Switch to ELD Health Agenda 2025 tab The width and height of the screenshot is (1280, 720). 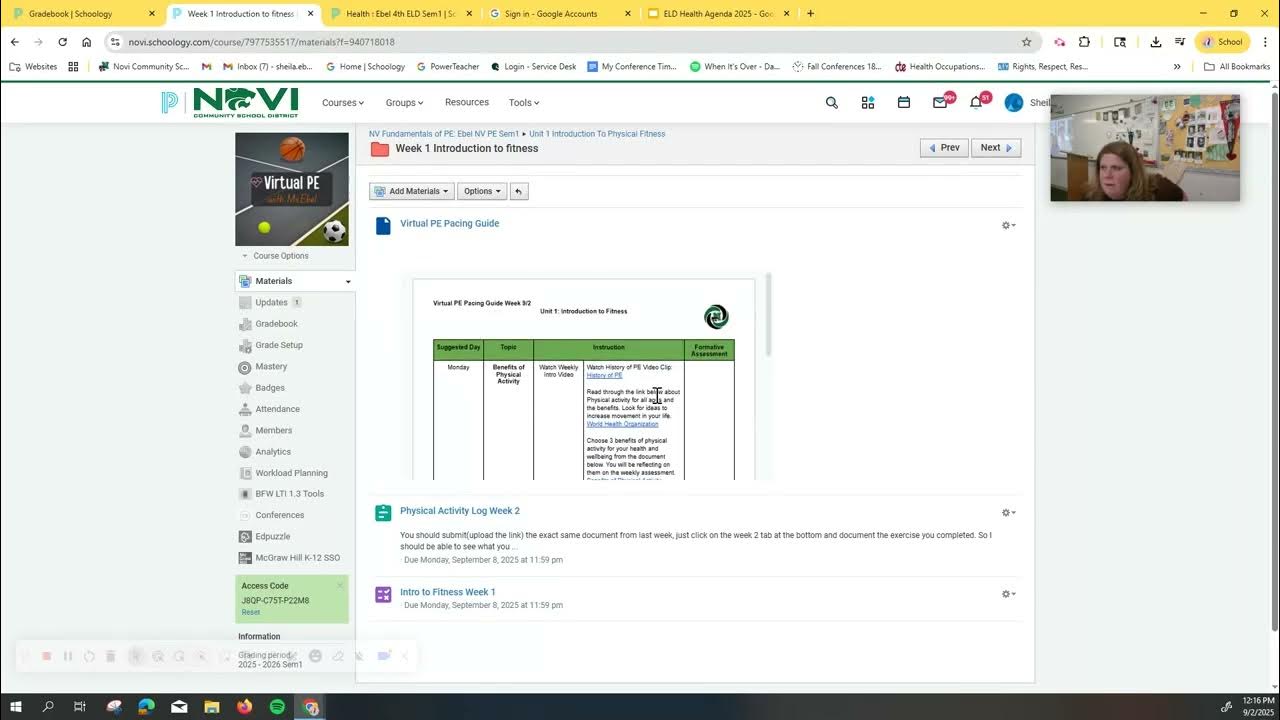718,14
